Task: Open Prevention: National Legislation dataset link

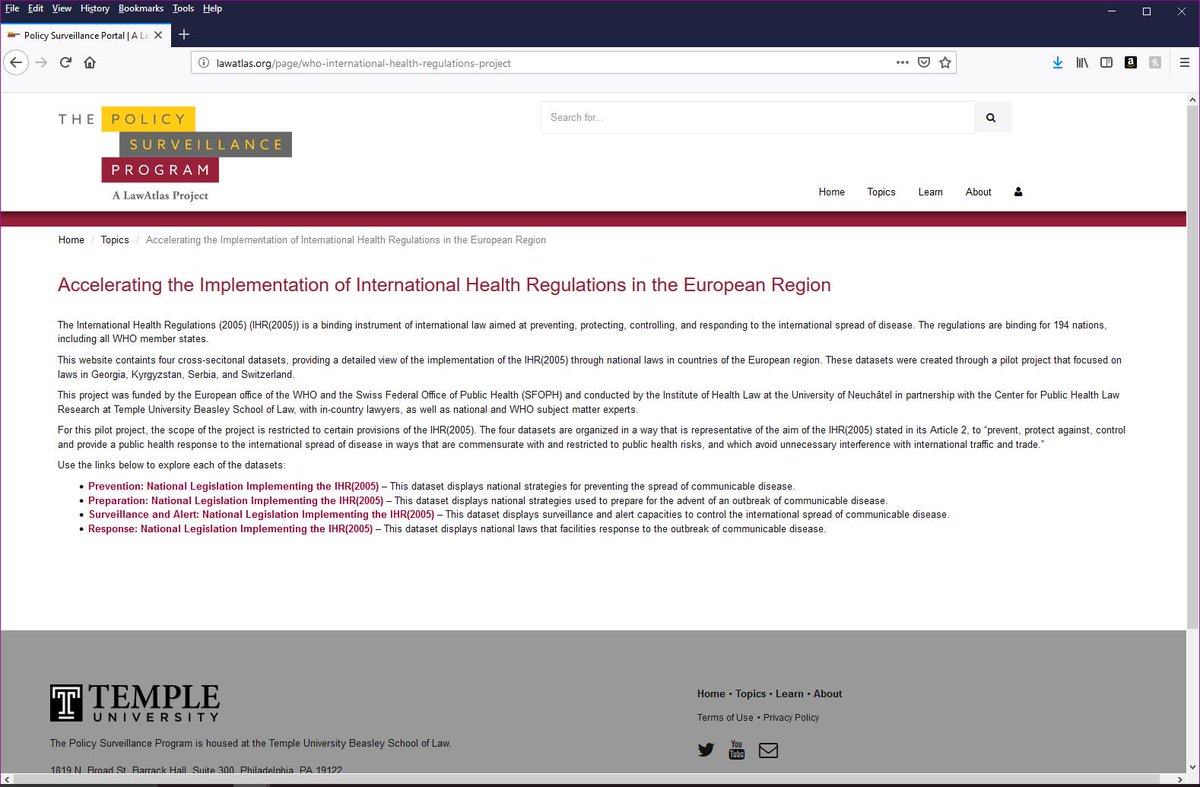Action: tap(233, 486)
